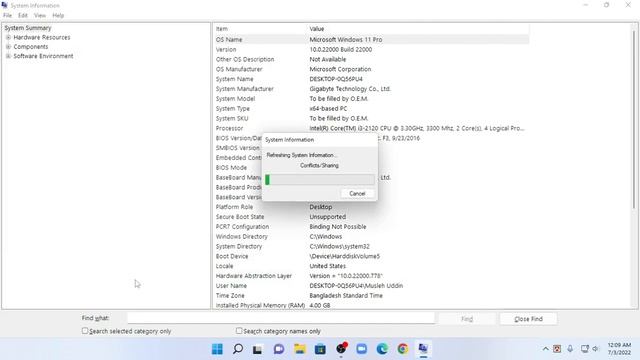The width and height of the screenshot is (640, 360).
Task: Click the red tray icon beside the chevron
Action: pyautogui.click(x=557, y=349)
